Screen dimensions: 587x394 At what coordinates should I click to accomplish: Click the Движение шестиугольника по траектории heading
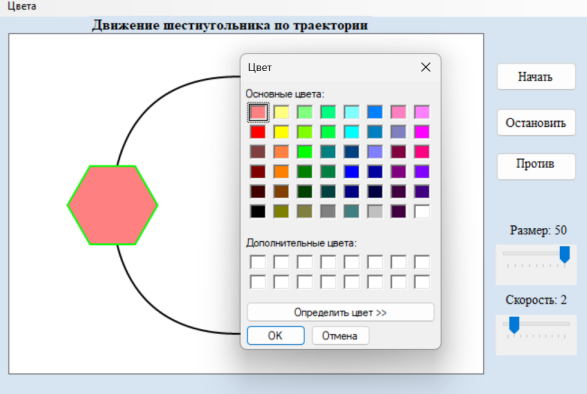230,25
